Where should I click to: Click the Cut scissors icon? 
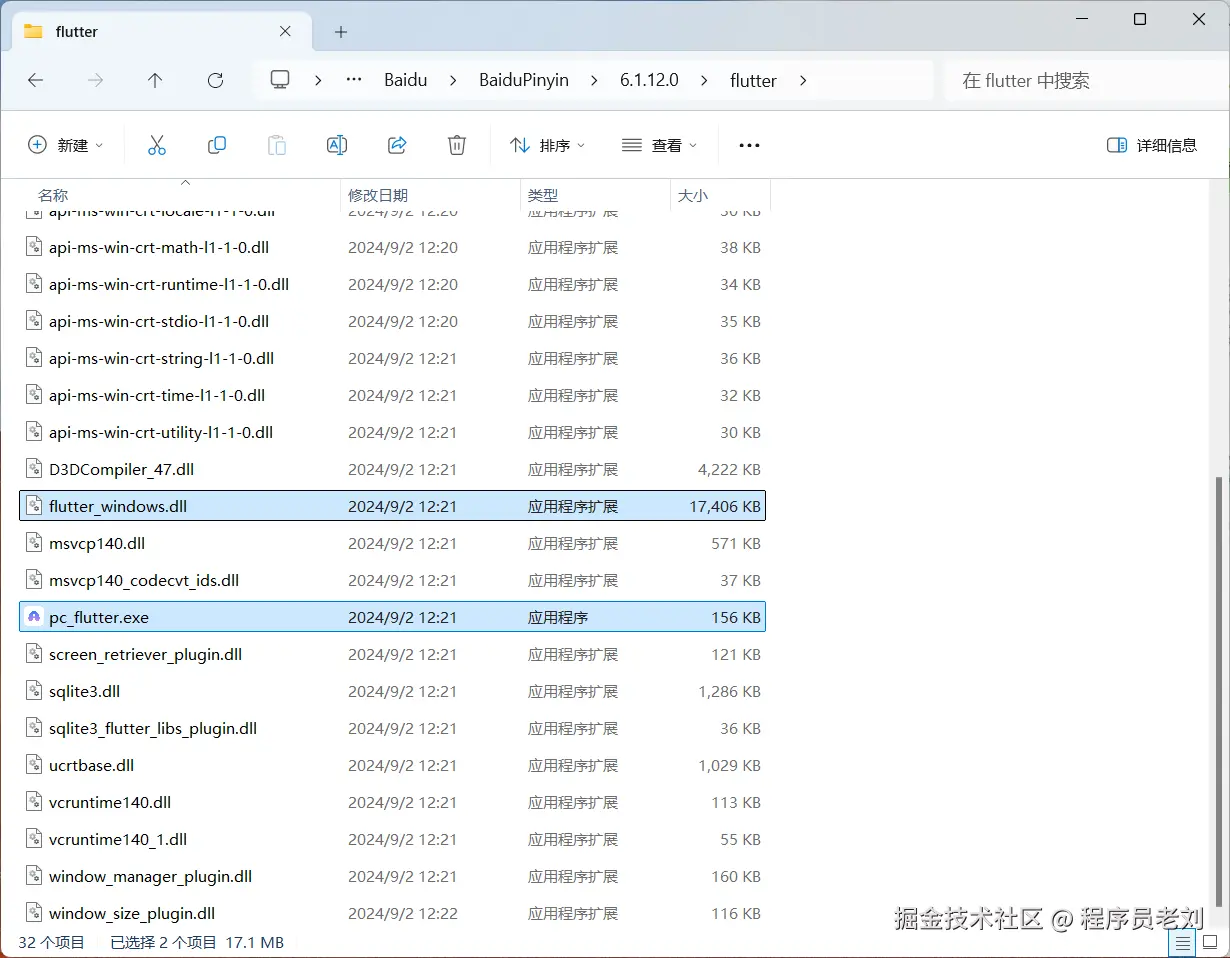tap(157, 145)
